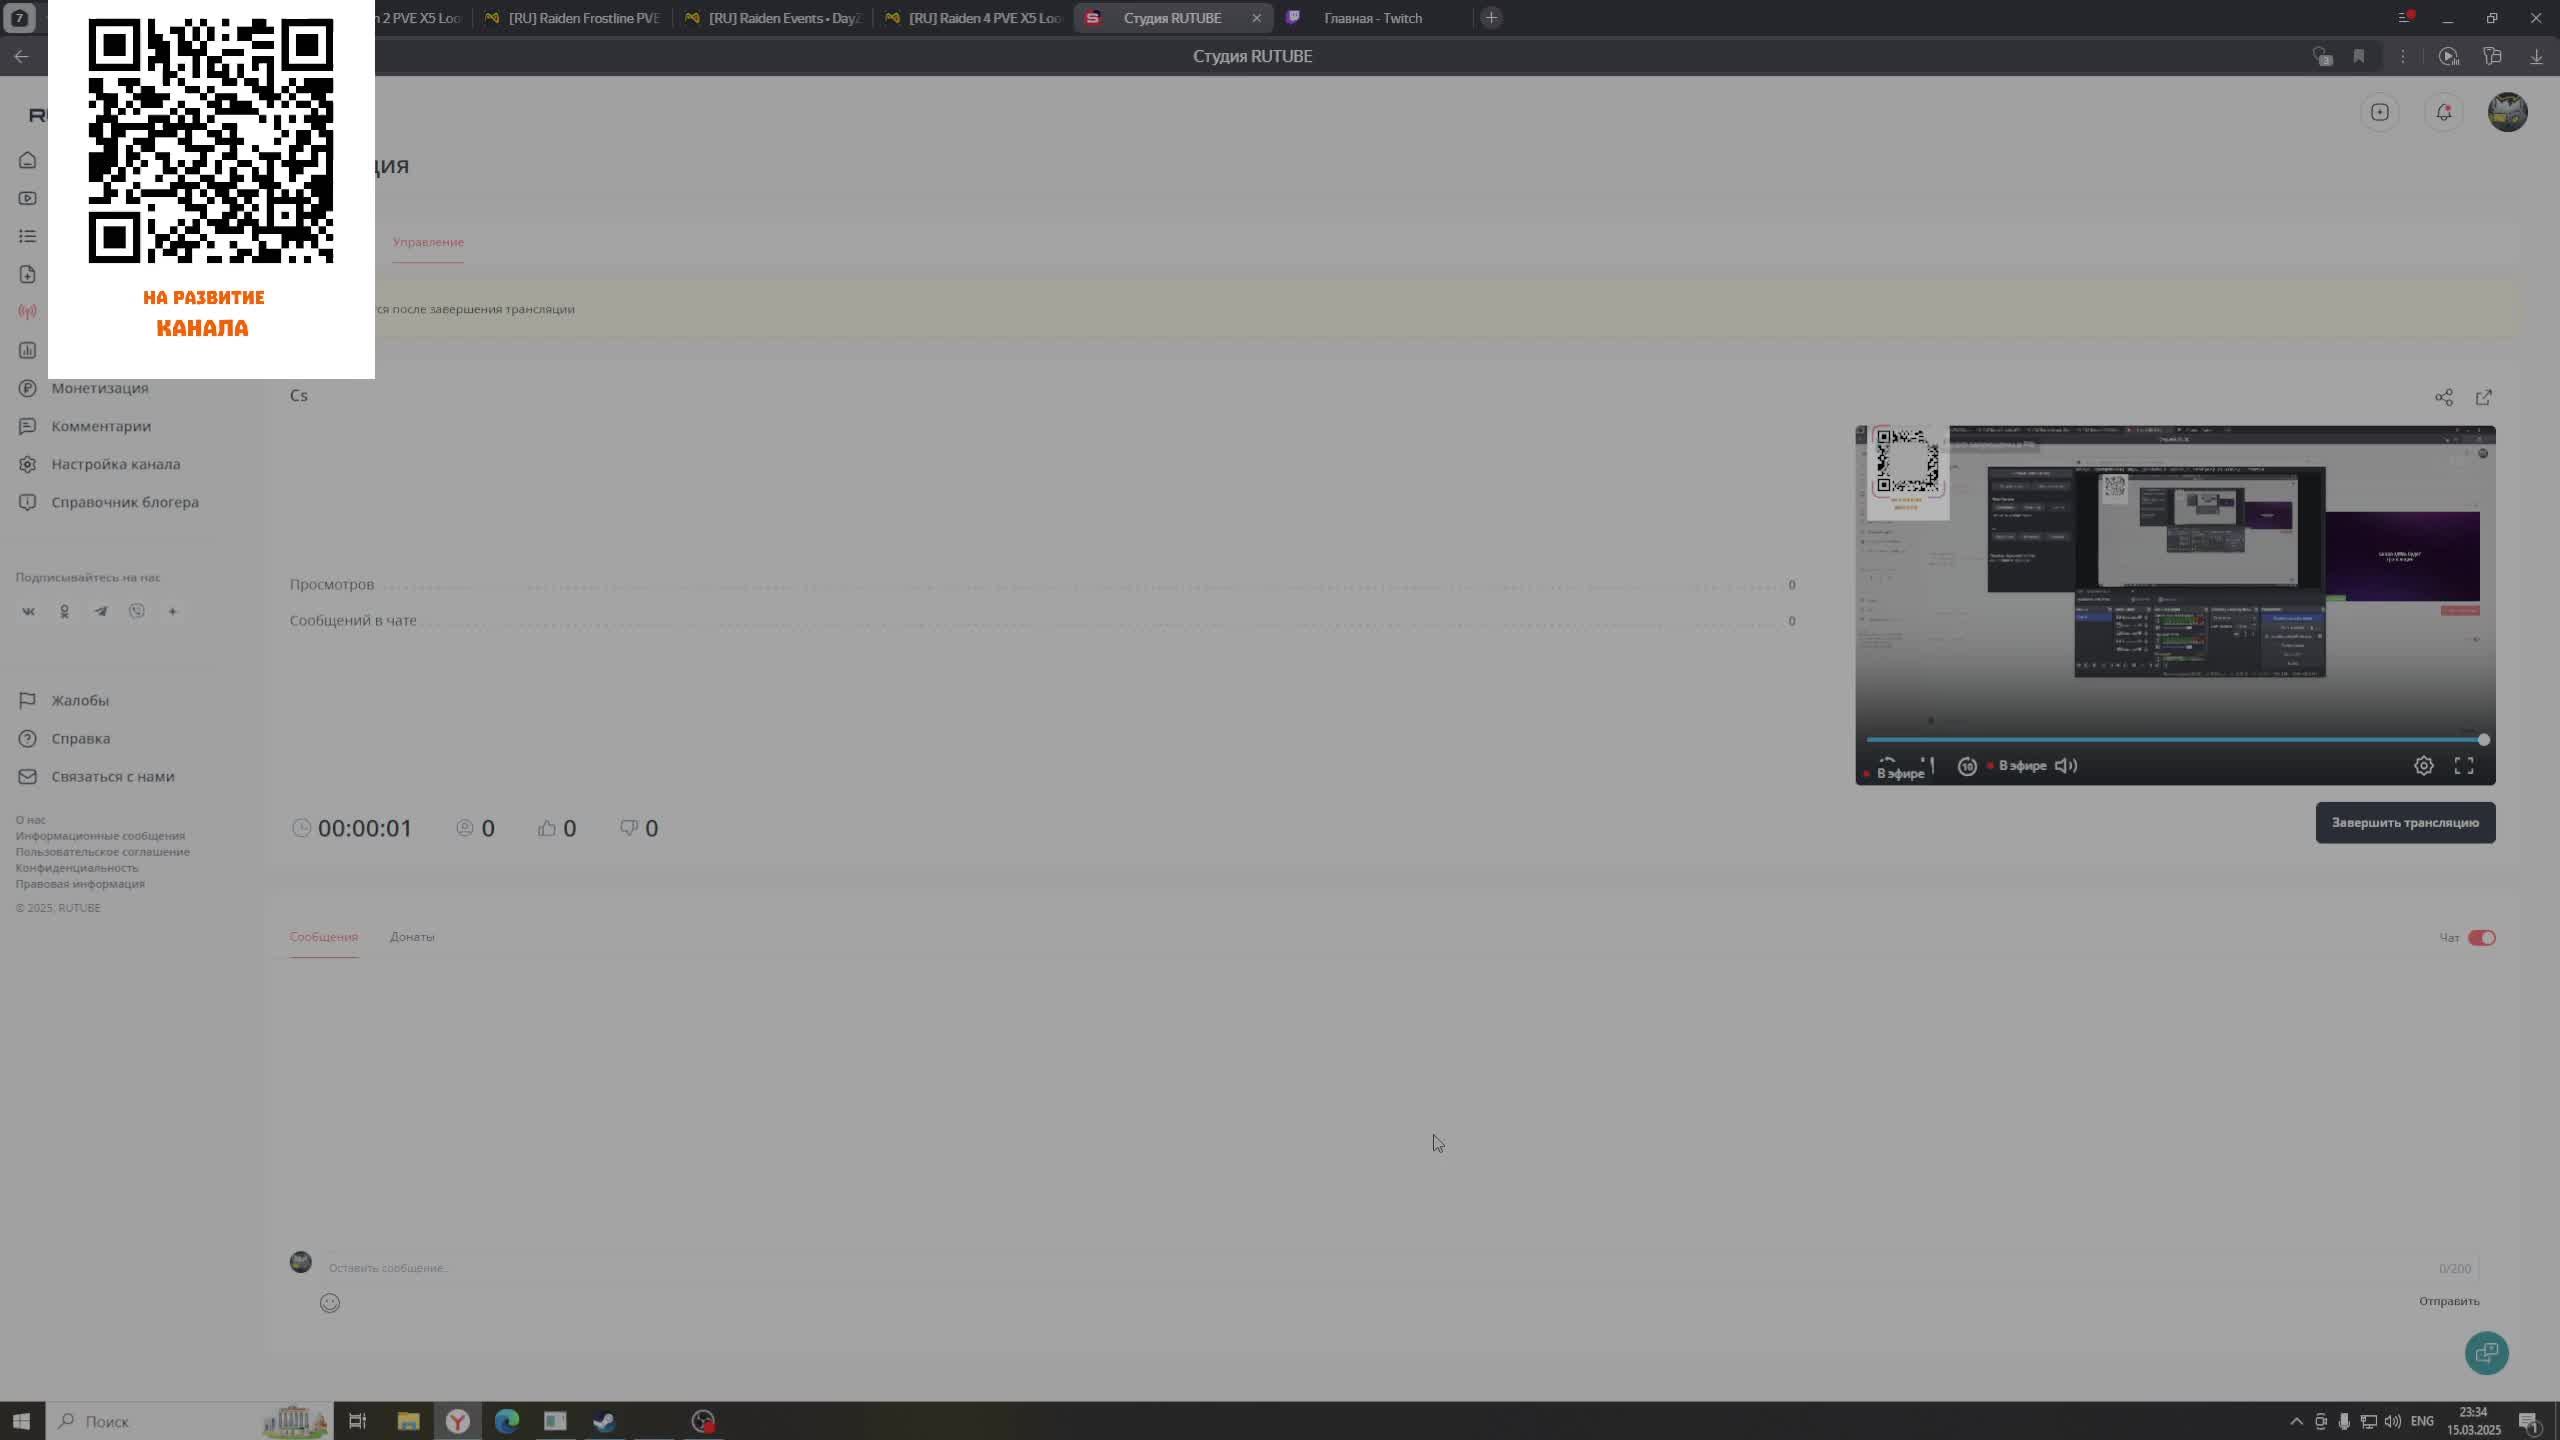Screen dimensions: 2560x1440
Task: Open the emoji picker in the chat input
Action: 330,1303
